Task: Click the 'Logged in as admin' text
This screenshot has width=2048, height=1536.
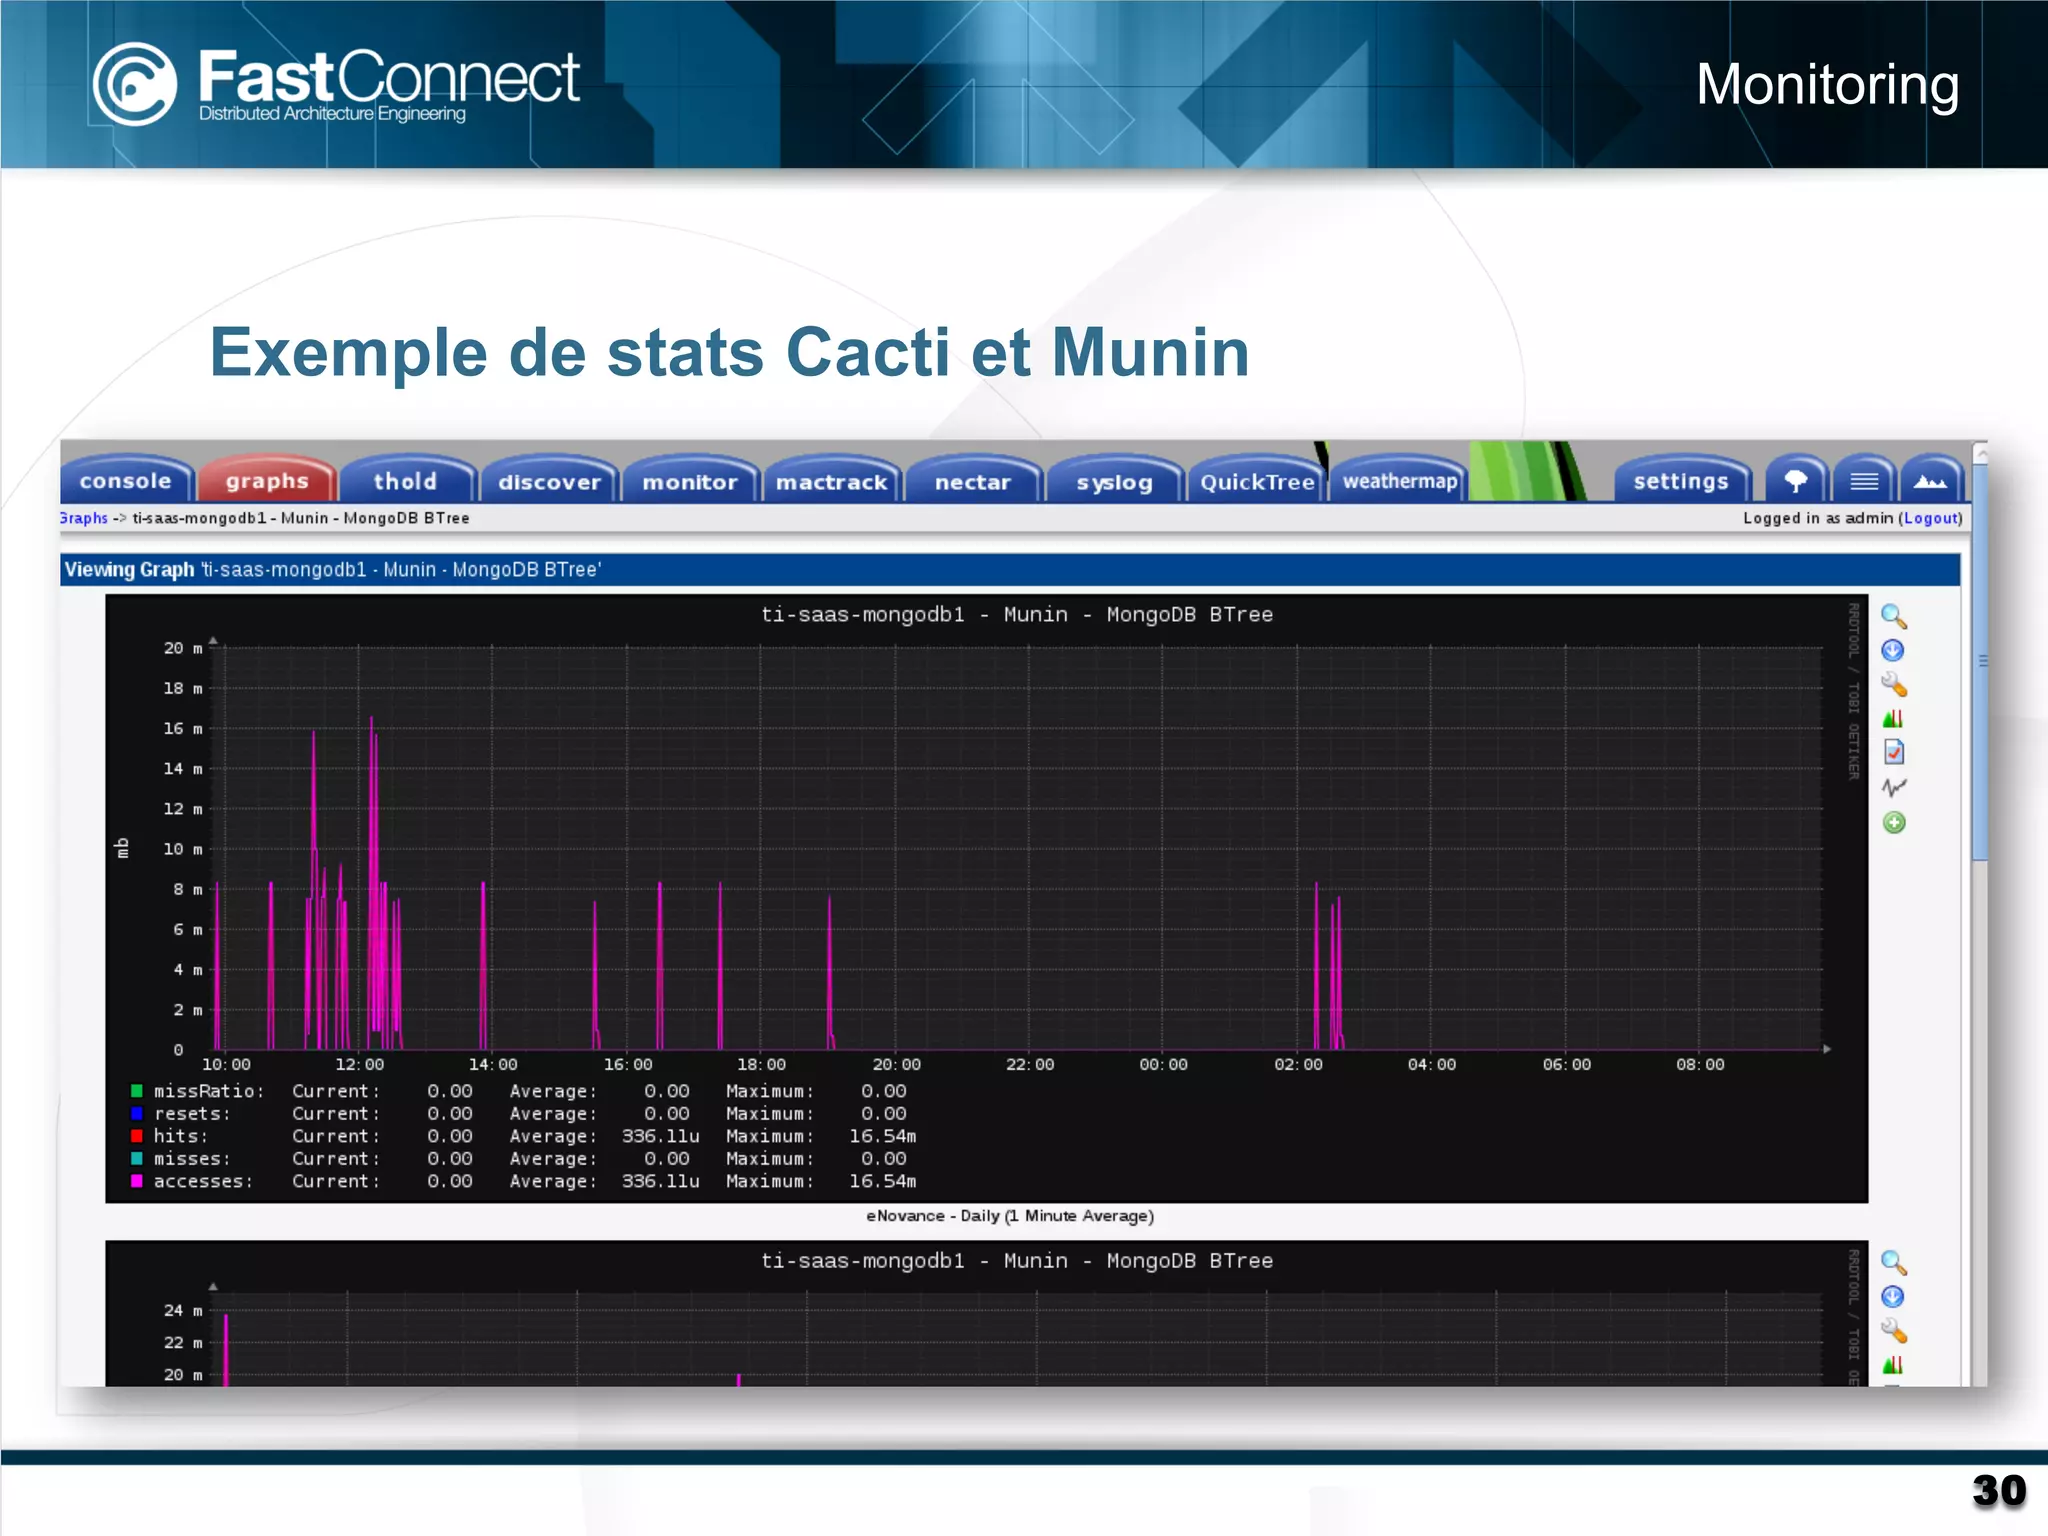Action: 1818,518
